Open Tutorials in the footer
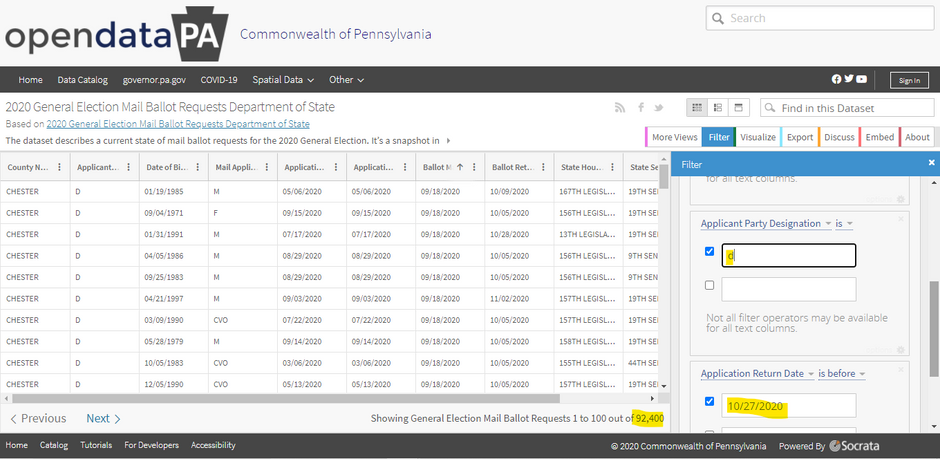The width and height of the screenshot is (940, 459). pos(96,445)
